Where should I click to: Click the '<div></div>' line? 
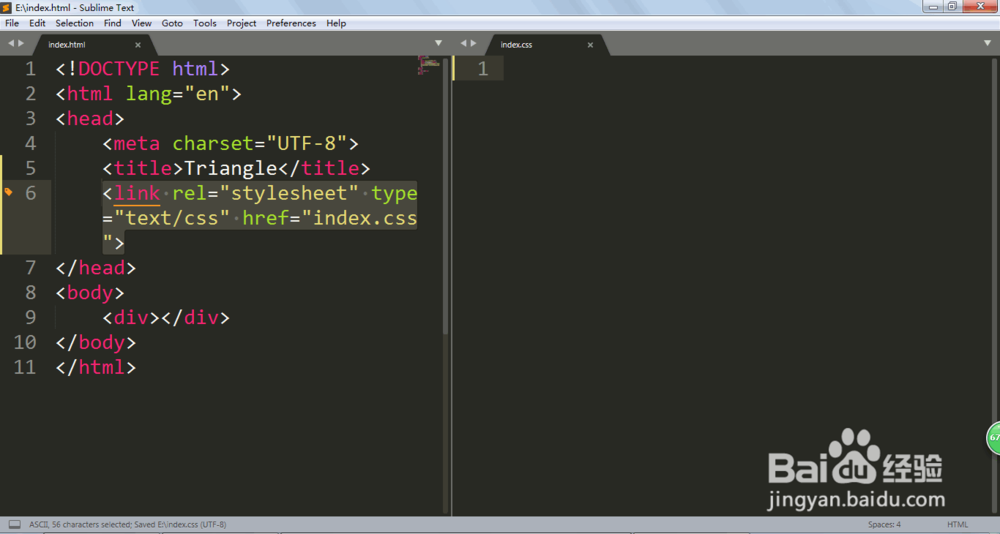[x=166, y=318]
